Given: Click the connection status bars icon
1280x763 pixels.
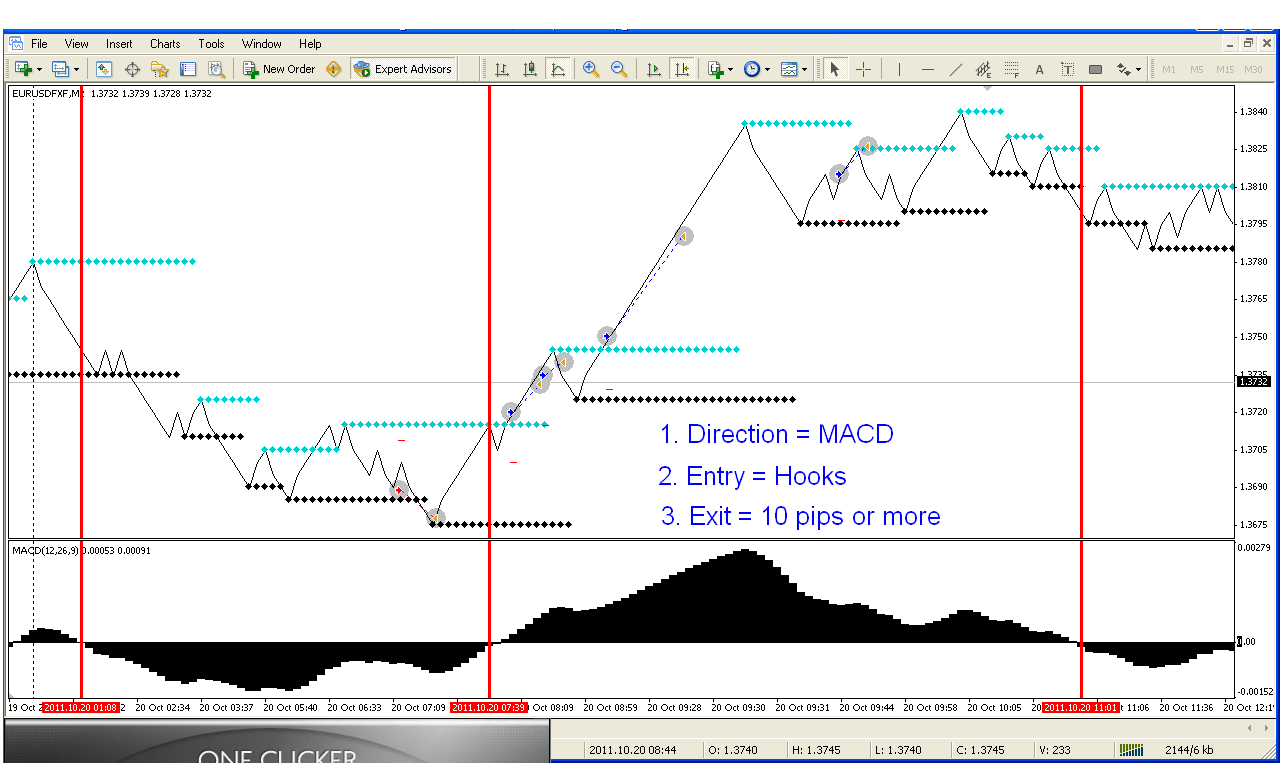Looking at the screenshot, I should [1131, 749].
